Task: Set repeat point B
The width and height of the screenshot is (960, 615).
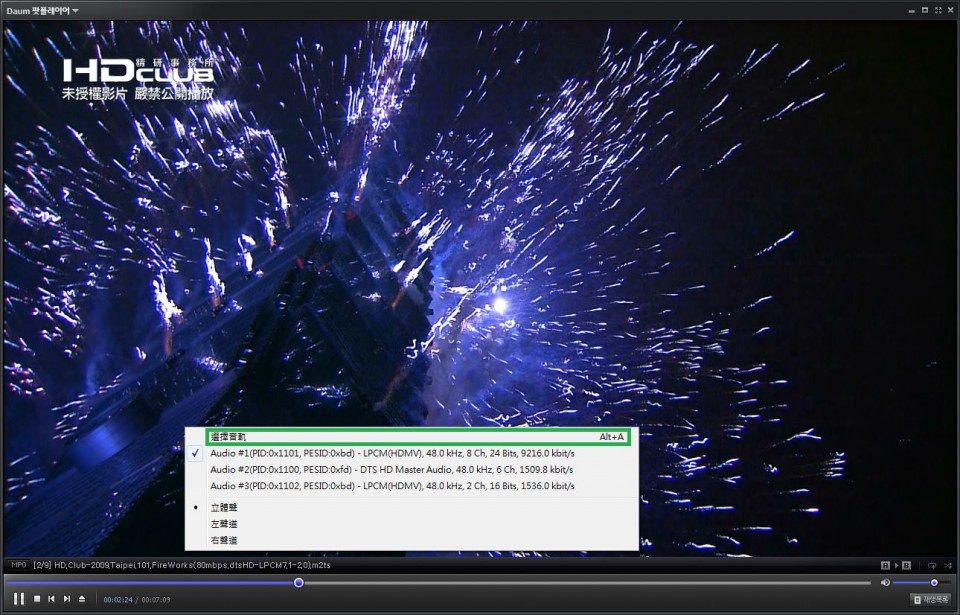Action: [906, 565]
